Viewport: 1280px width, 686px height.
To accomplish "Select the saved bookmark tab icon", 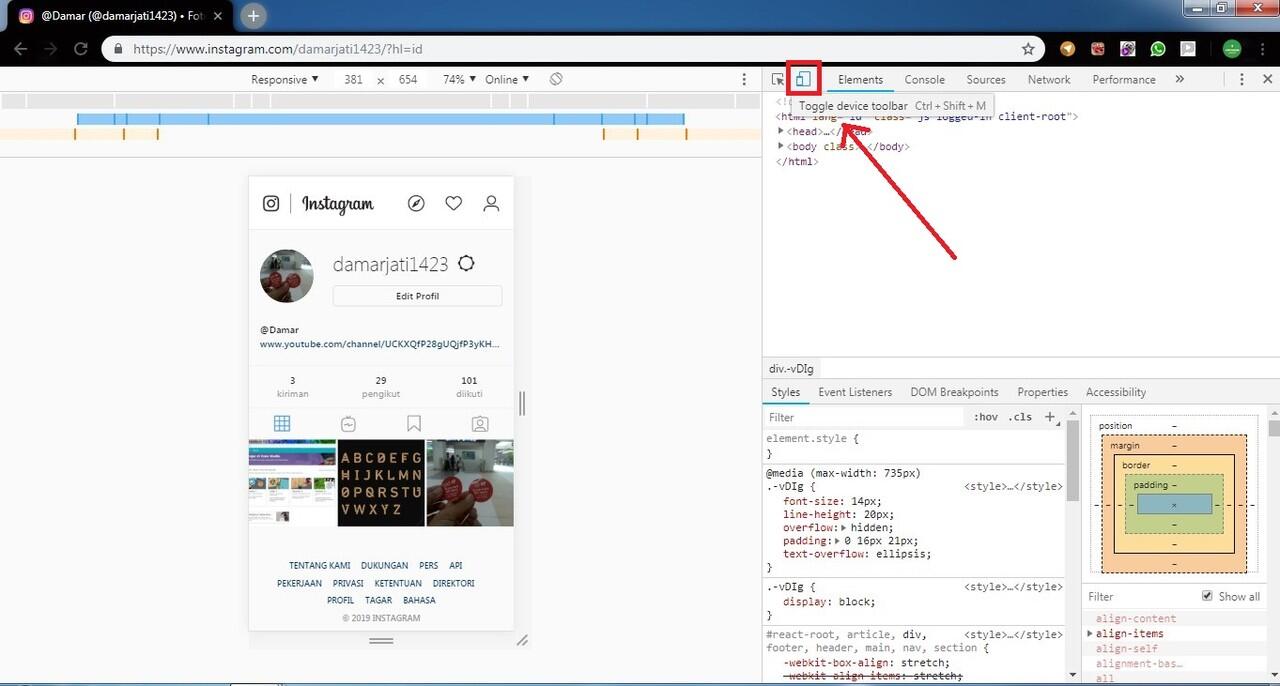I will pos(414,423).
